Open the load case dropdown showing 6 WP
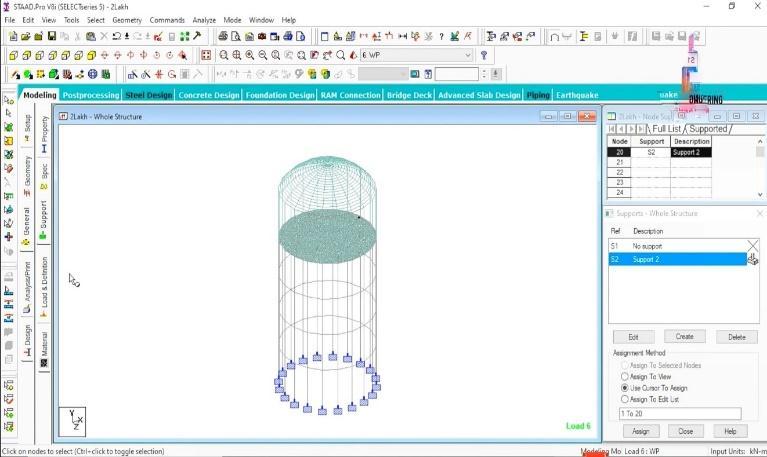This screenshot has height=457, width=767. pyautogui.click(x=416, y=55)
